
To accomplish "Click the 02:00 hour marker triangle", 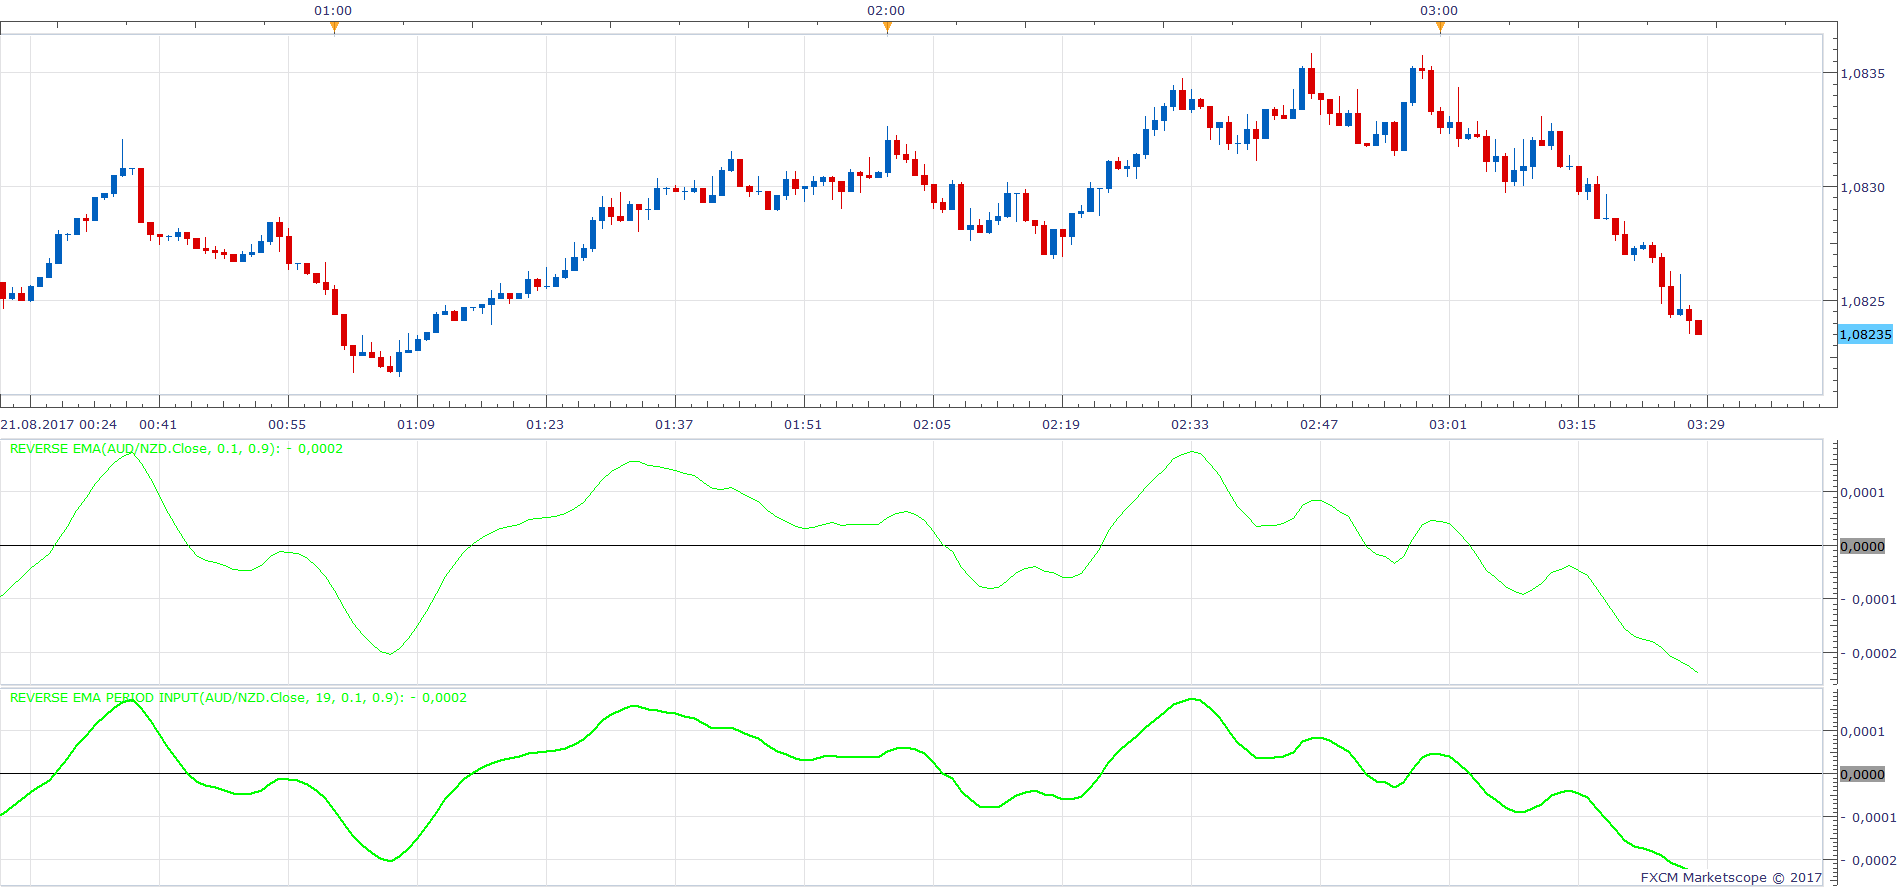I will click(887, 28).
